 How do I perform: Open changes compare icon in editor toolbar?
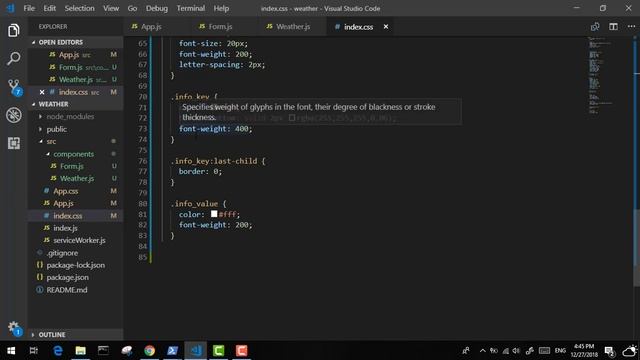[x=595, y=27]
